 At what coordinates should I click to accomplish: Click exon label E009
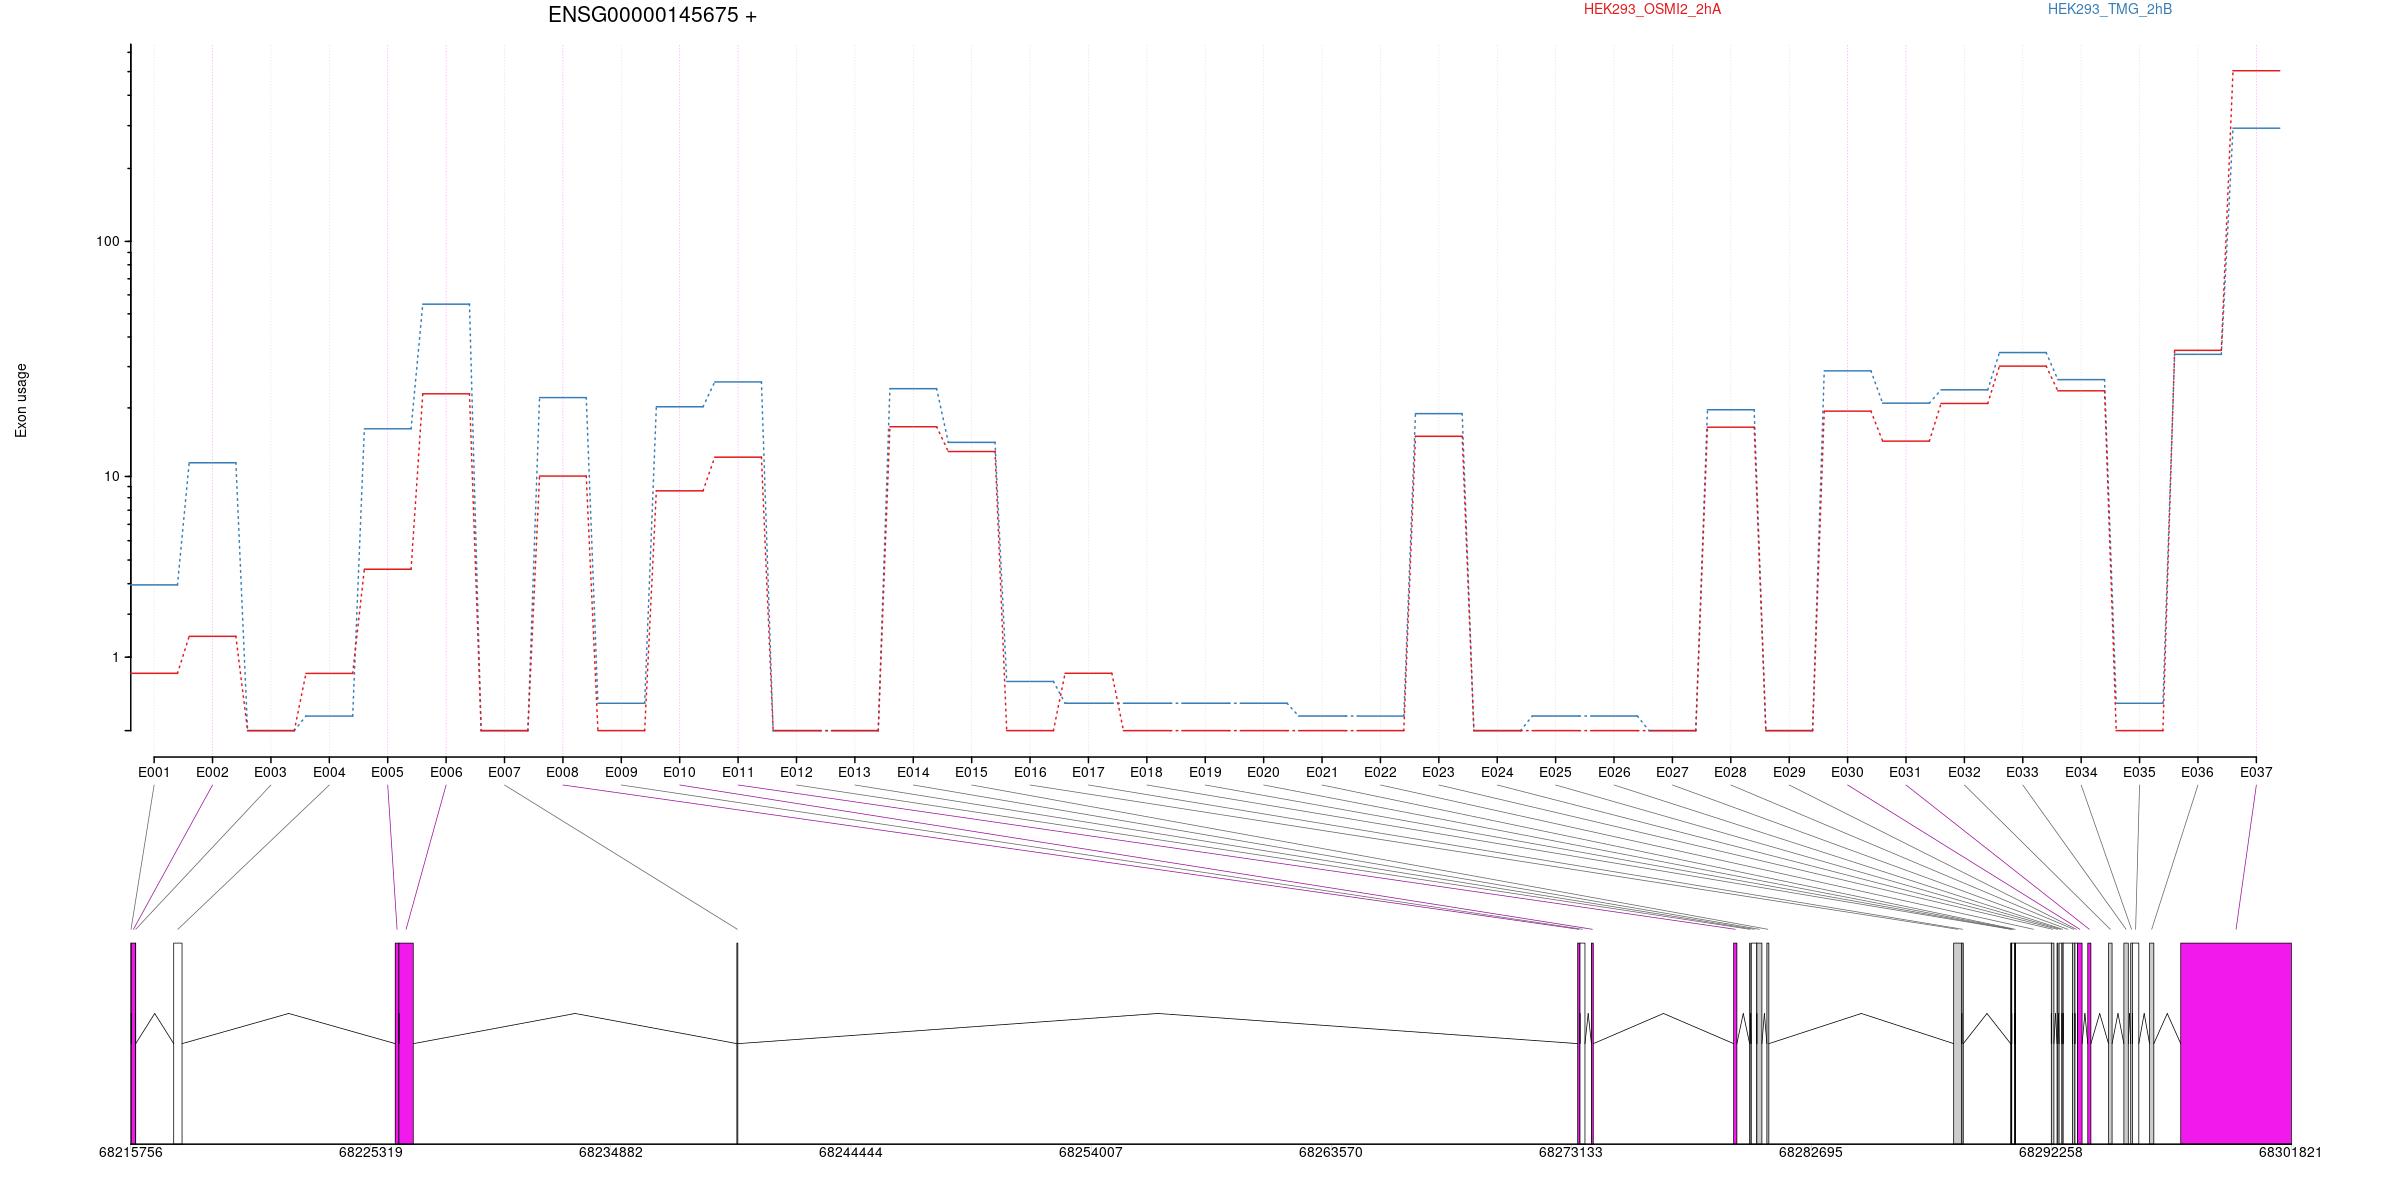[x=621, y=772]
